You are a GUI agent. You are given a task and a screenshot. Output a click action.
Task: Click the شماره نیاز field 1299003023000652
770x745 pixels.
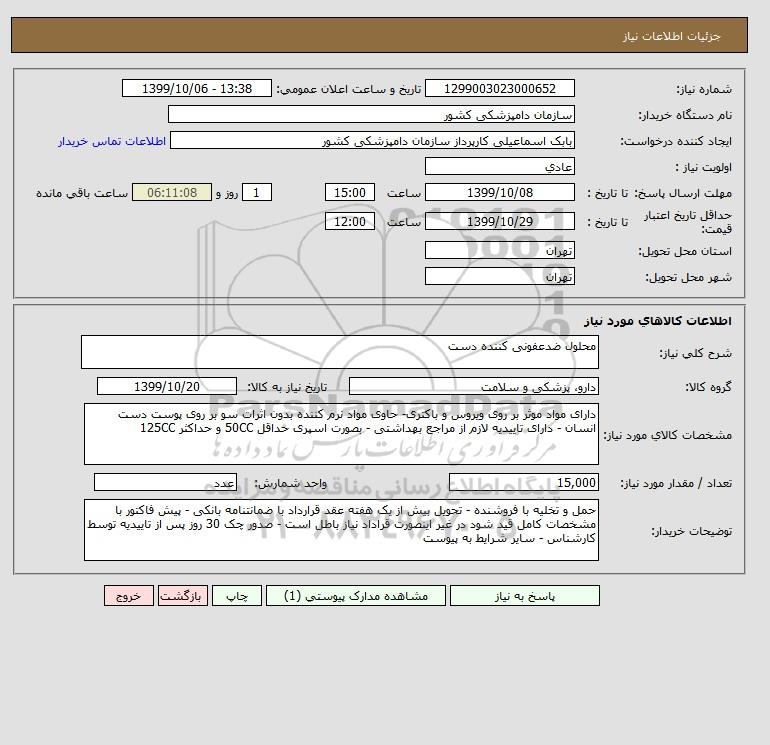click(499, 88)
